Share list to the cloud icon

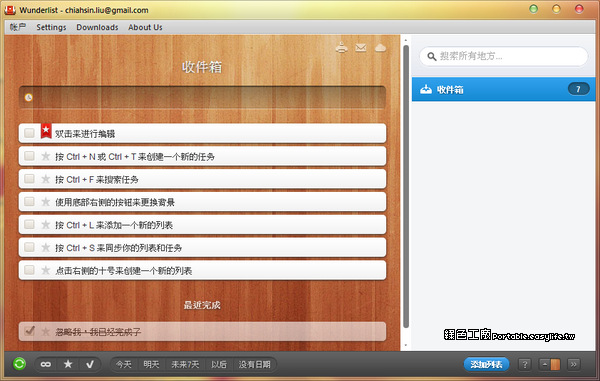[380, 47]
